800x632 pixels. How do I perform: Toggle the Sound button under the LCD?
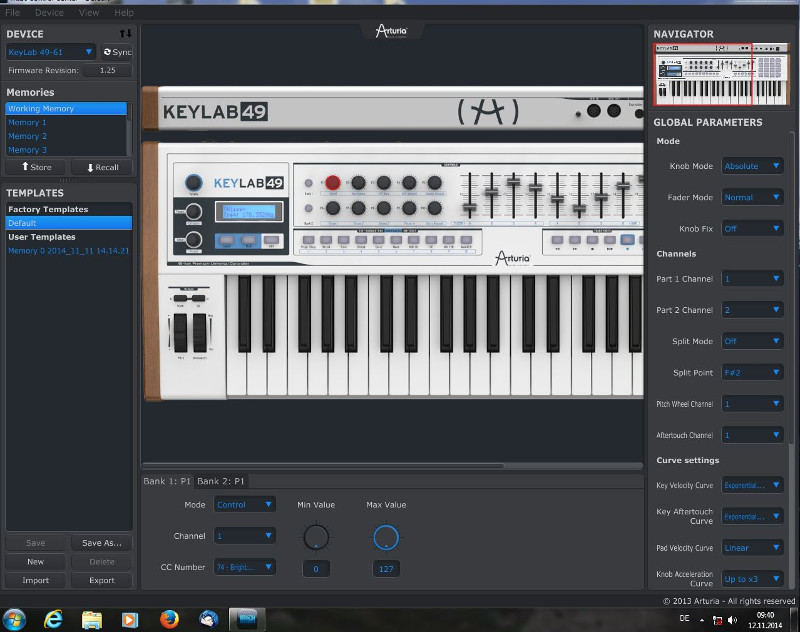227,240
